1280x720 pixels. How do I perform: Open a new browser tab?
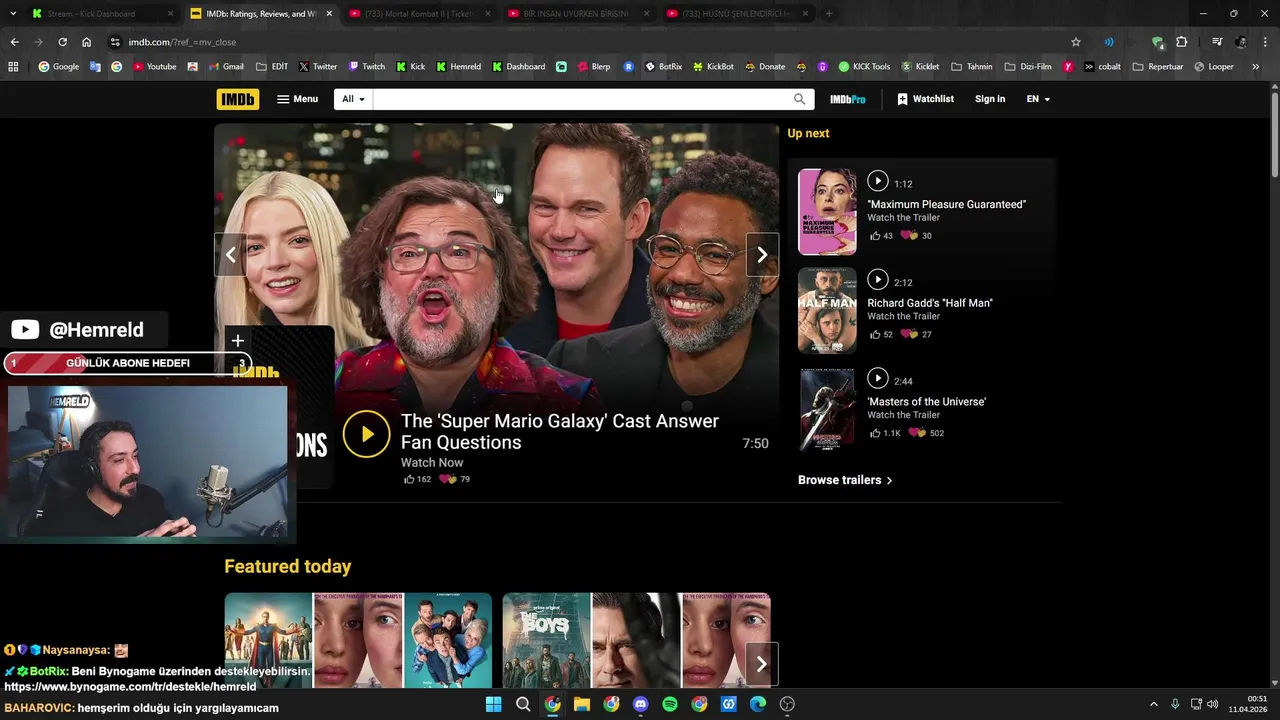coord(829,14)
